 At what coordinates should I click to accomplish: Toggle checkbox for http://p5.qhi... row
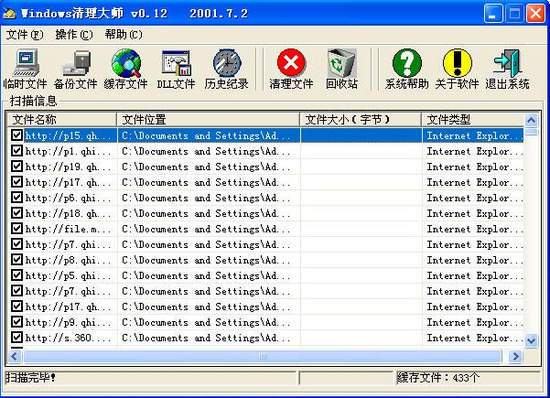click(x=17, y=275)
